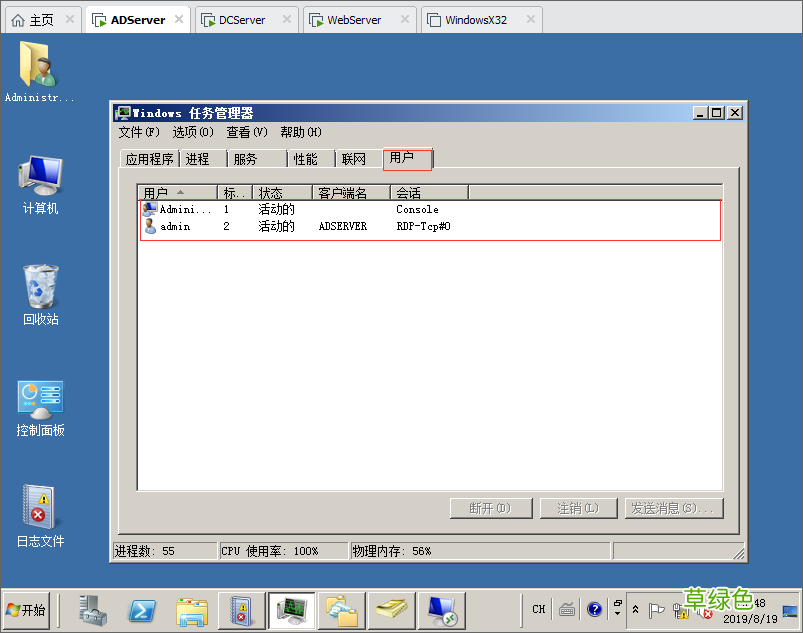
Task: Open the event log tool in the taskbar
Action: (241, 610)
